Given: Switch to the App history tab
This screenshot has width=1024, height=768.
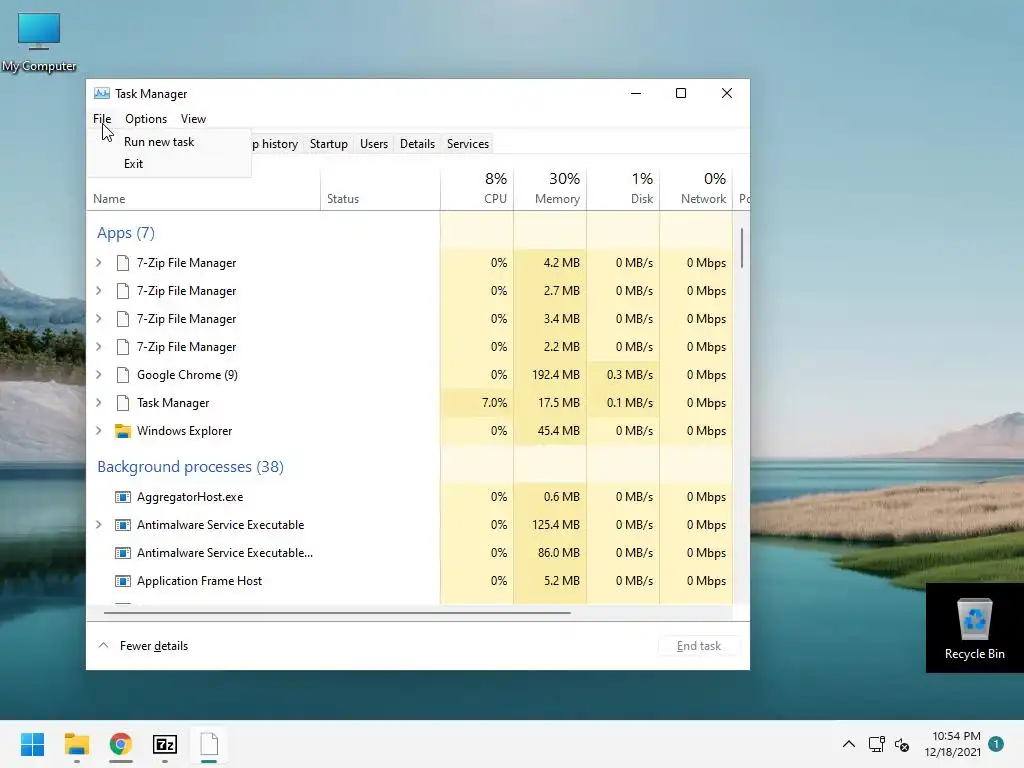Looking at the screenshot, I should pyautogui.click(x=275, y=144).
